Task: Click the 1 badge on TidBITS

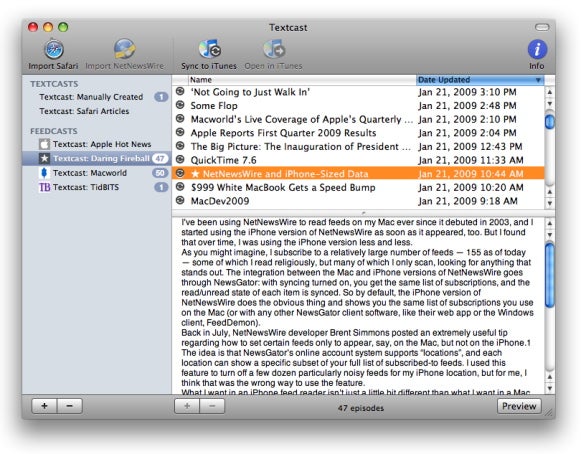Action: pos(161,187)
